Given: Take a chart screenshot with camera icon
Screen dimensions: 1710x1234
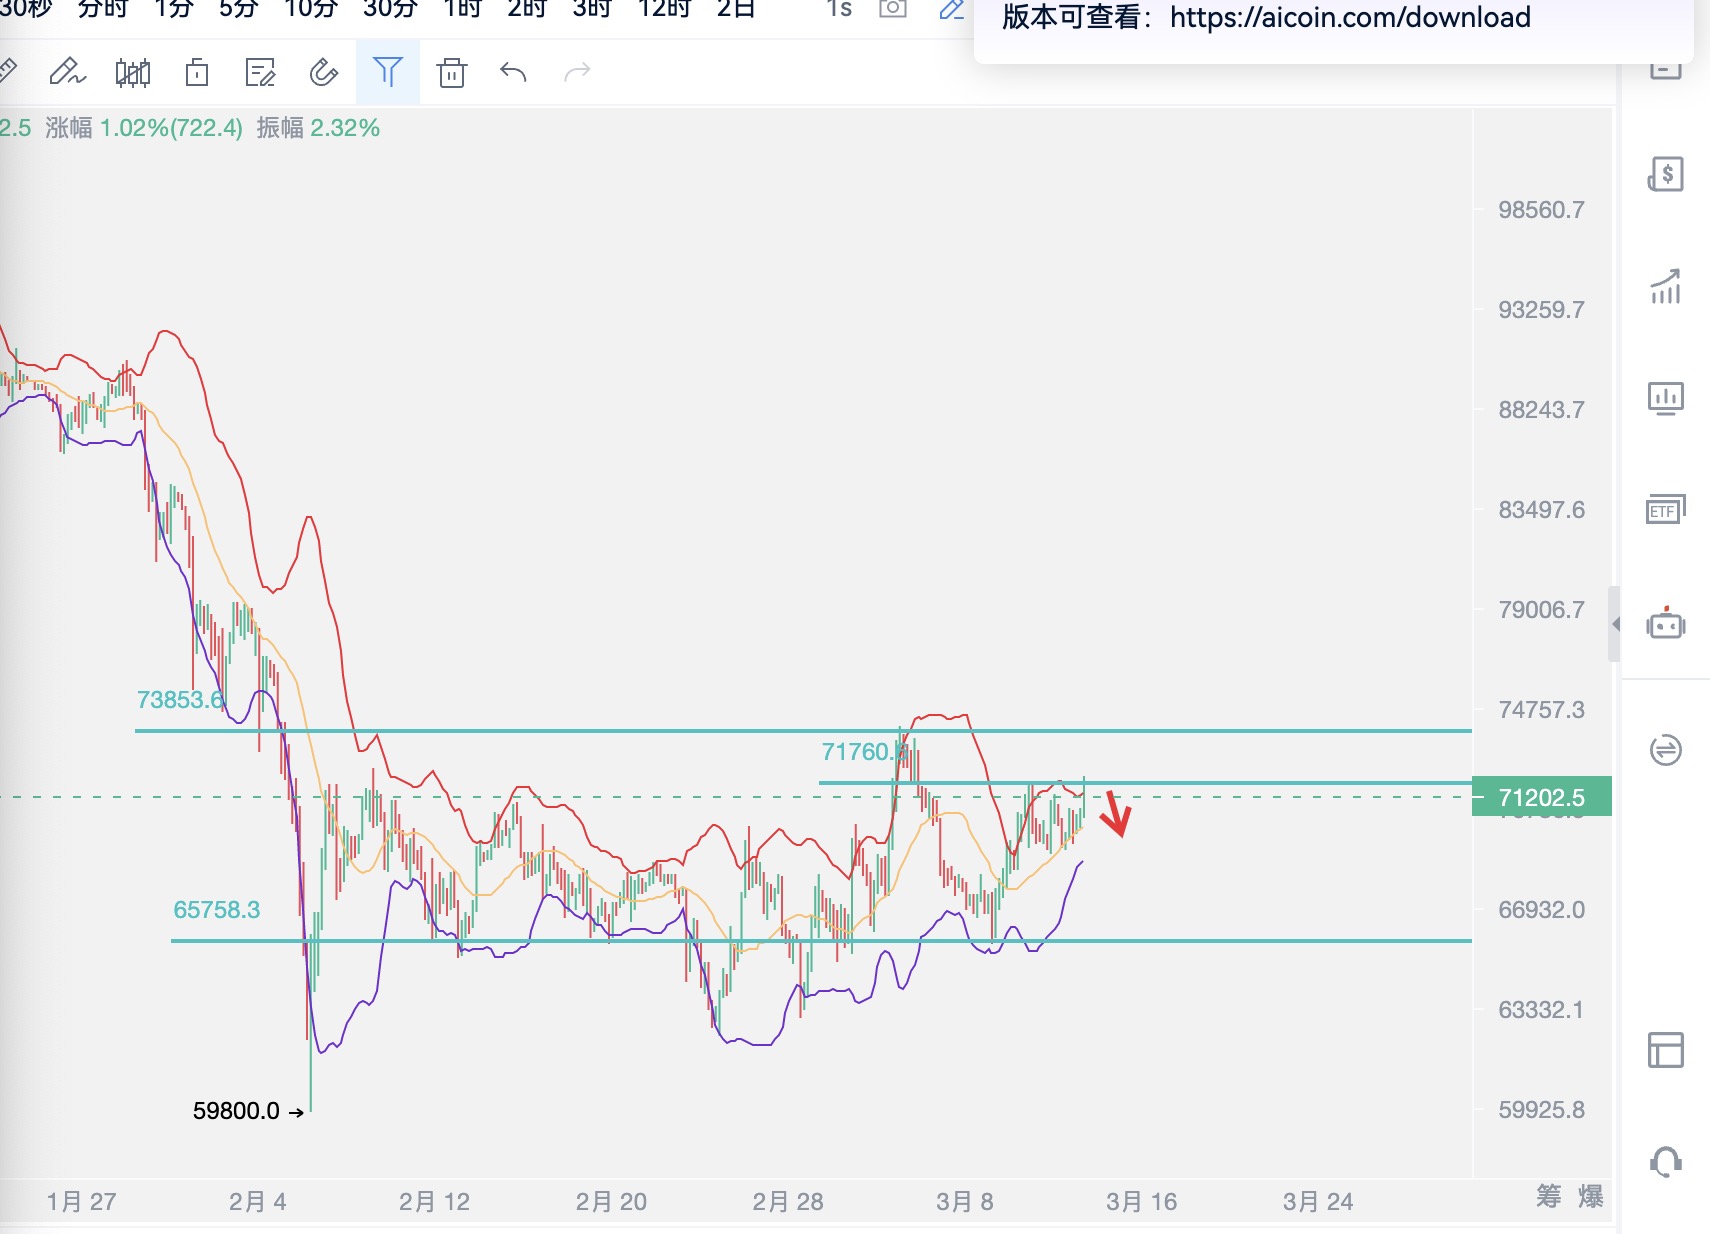Looking at the screenshot, I should click(892, 10).
